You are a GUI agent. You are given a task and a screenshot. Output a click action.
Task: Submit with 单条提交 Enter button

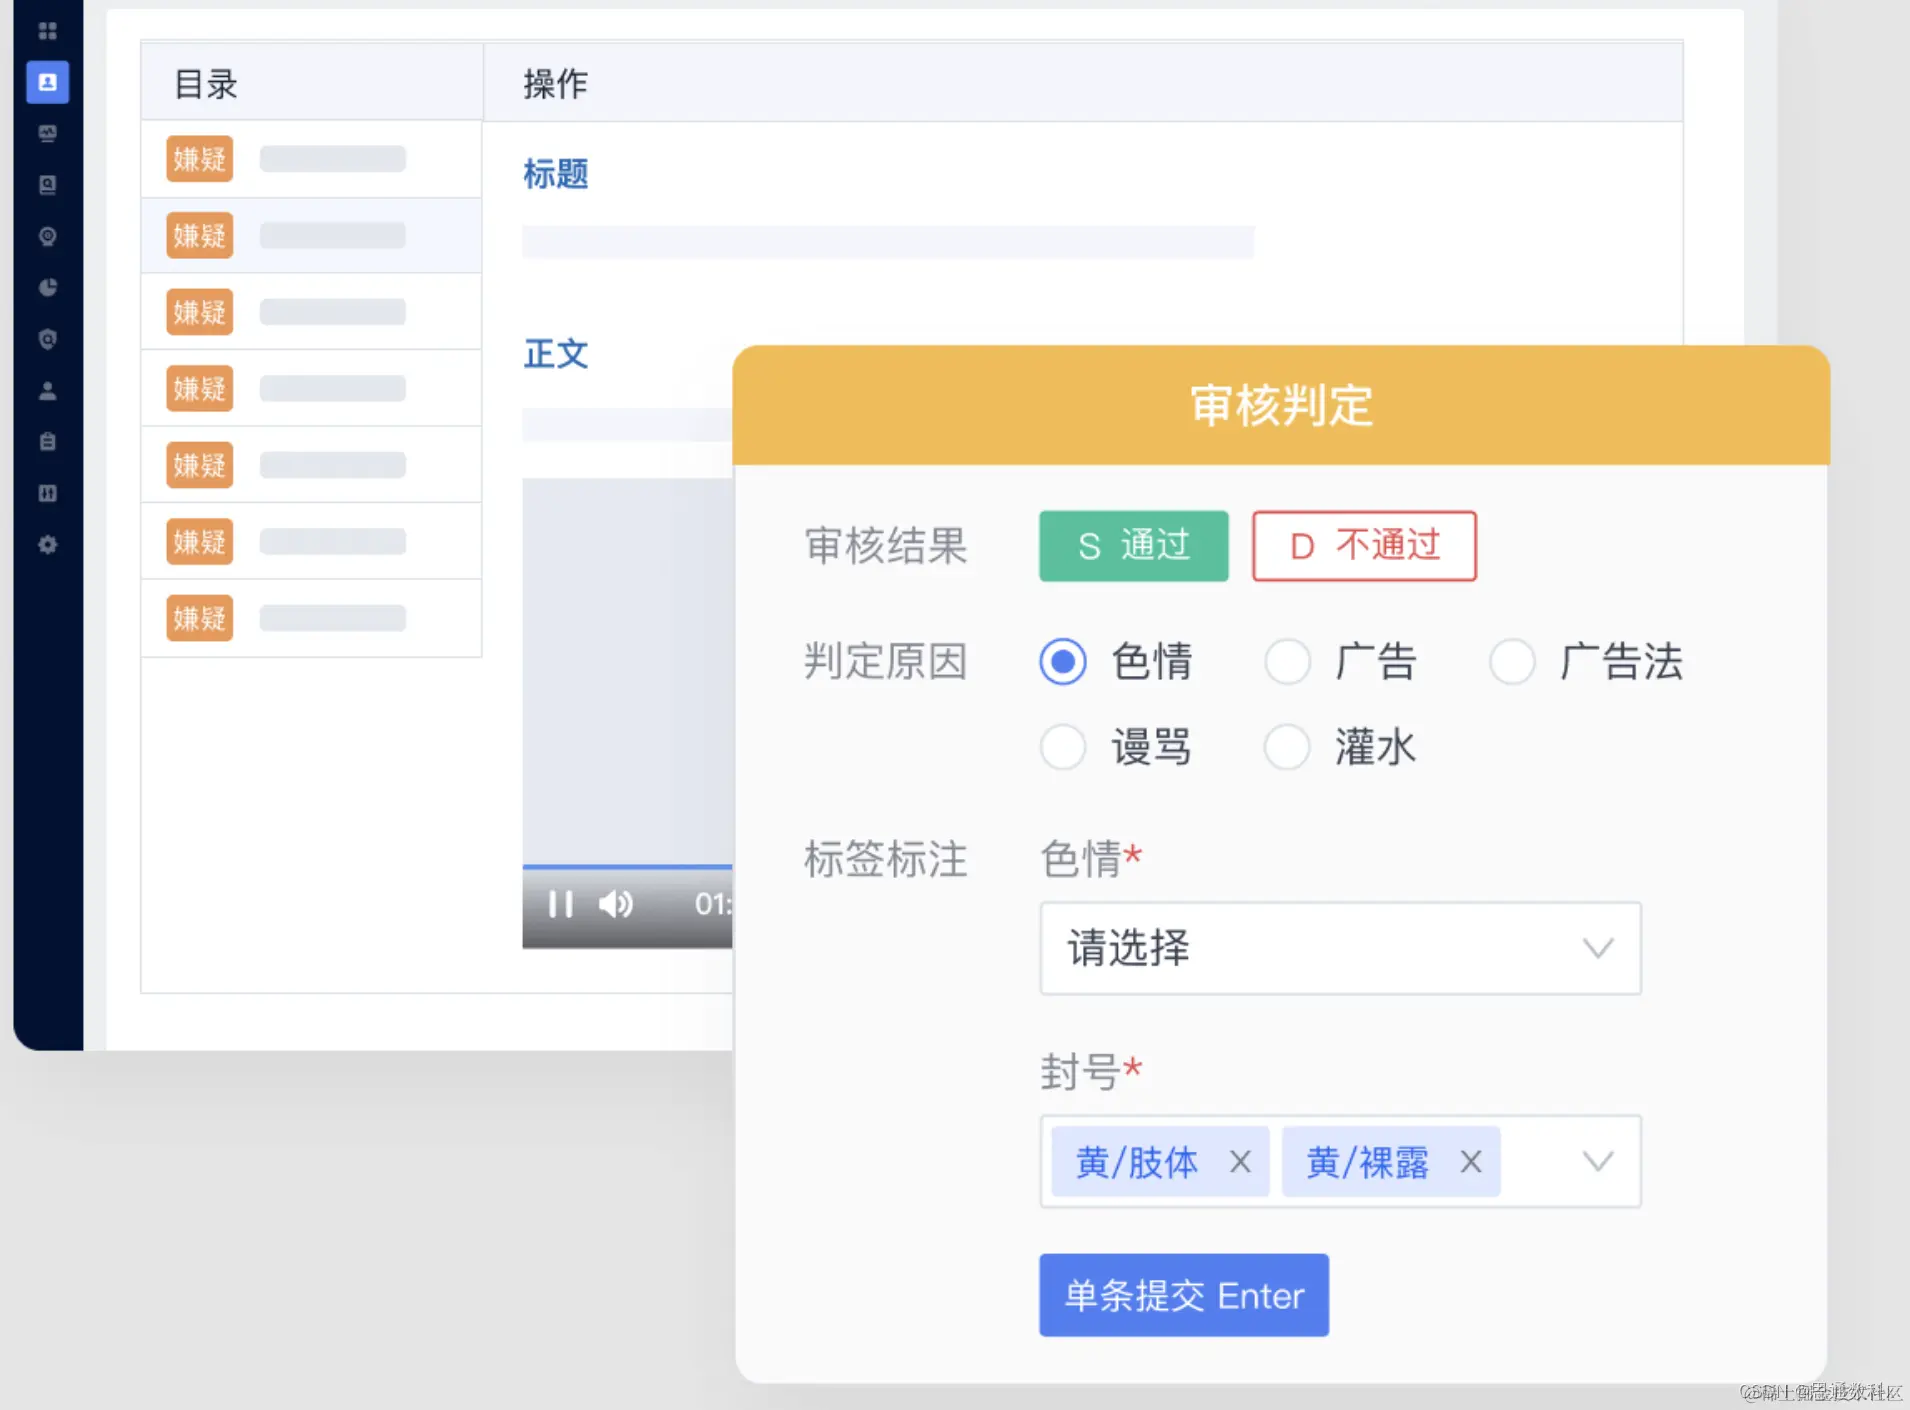(x=1184, y=1295)
